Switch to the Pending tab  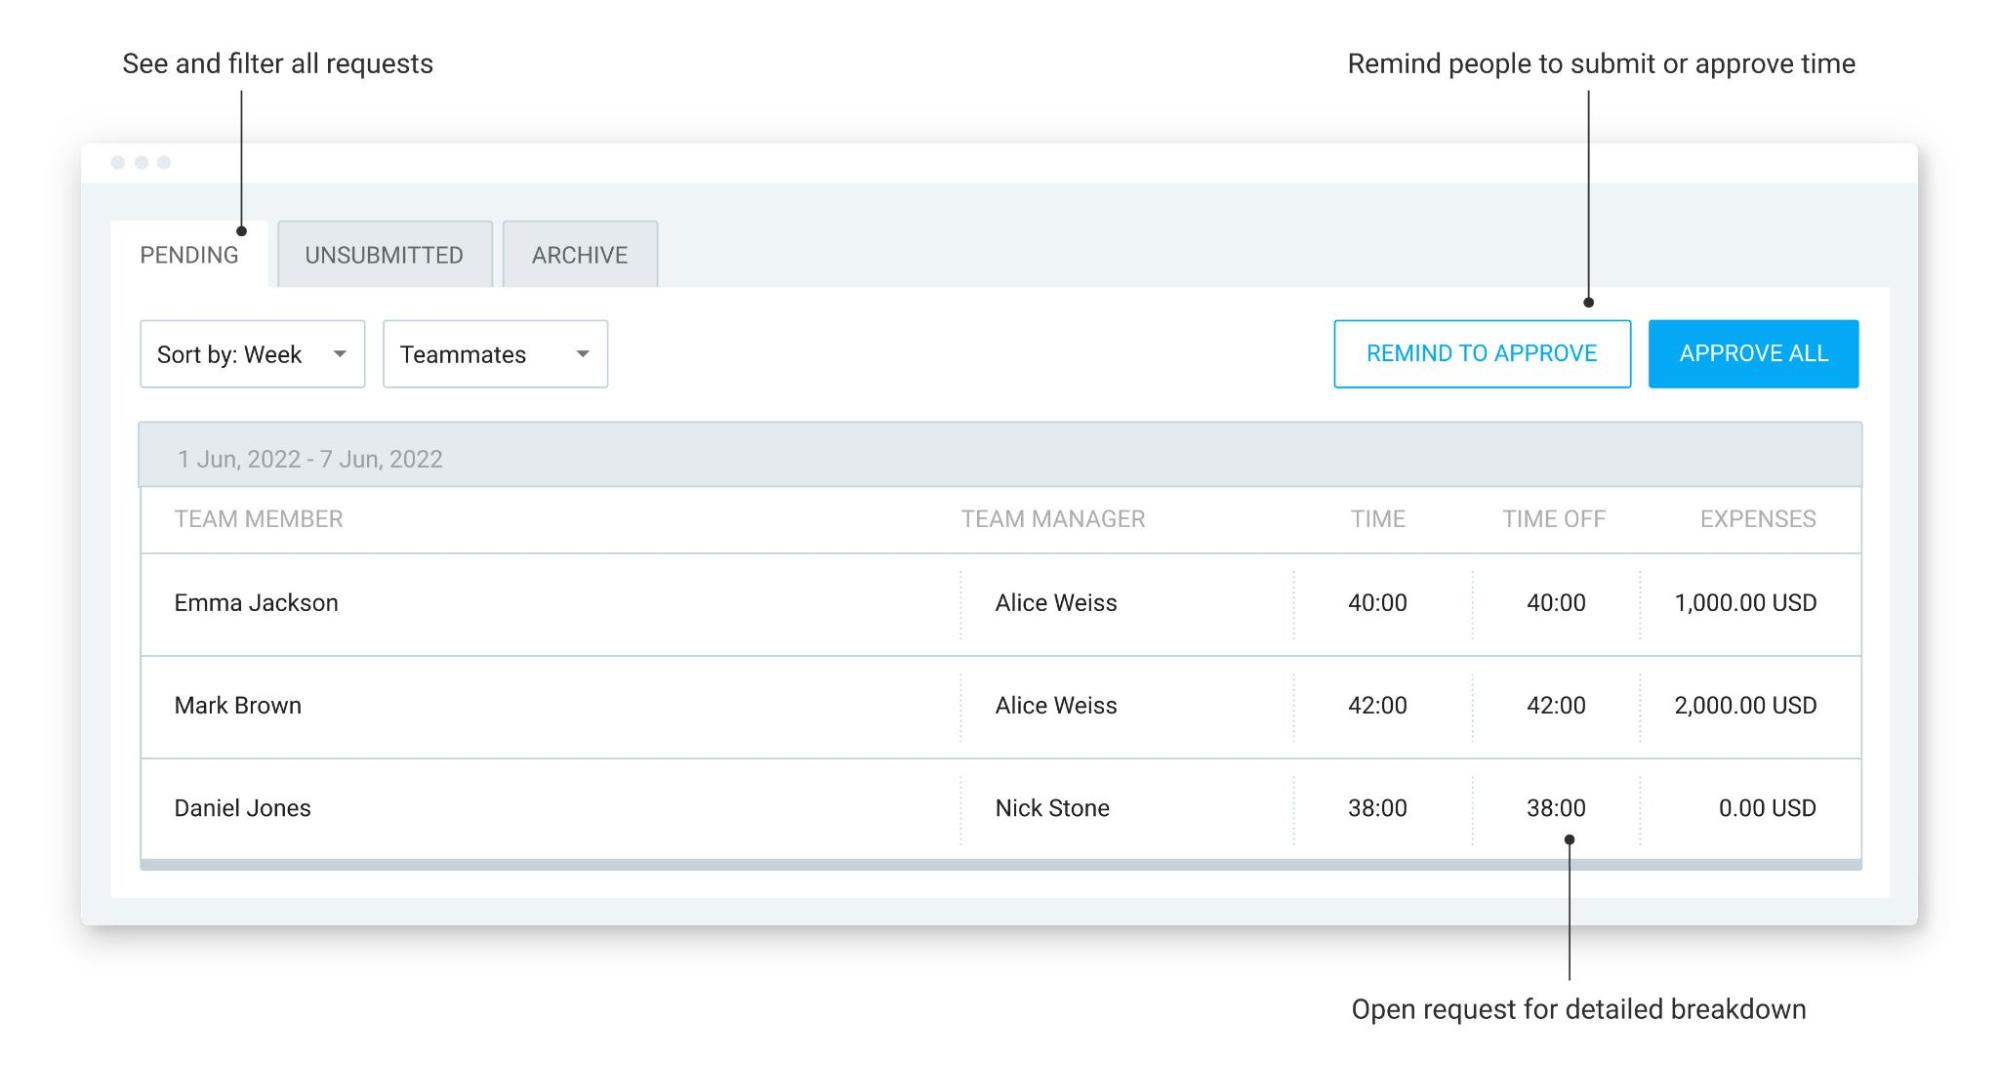(x=189, y=255)
